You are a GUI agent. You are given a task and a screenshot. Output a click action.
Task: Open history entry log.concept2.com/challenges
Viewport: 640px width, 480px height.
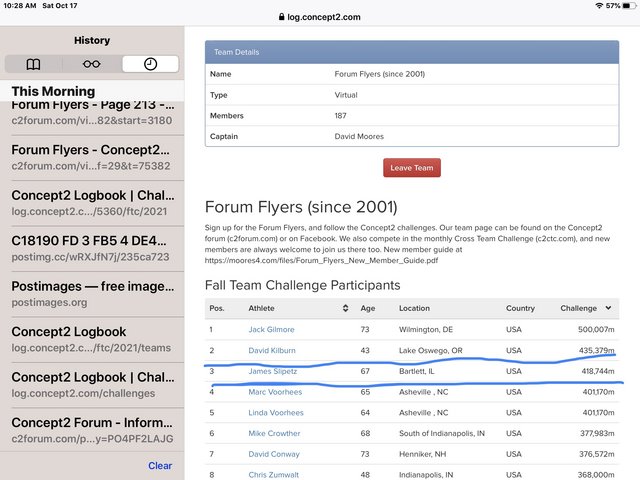(93, 385)
